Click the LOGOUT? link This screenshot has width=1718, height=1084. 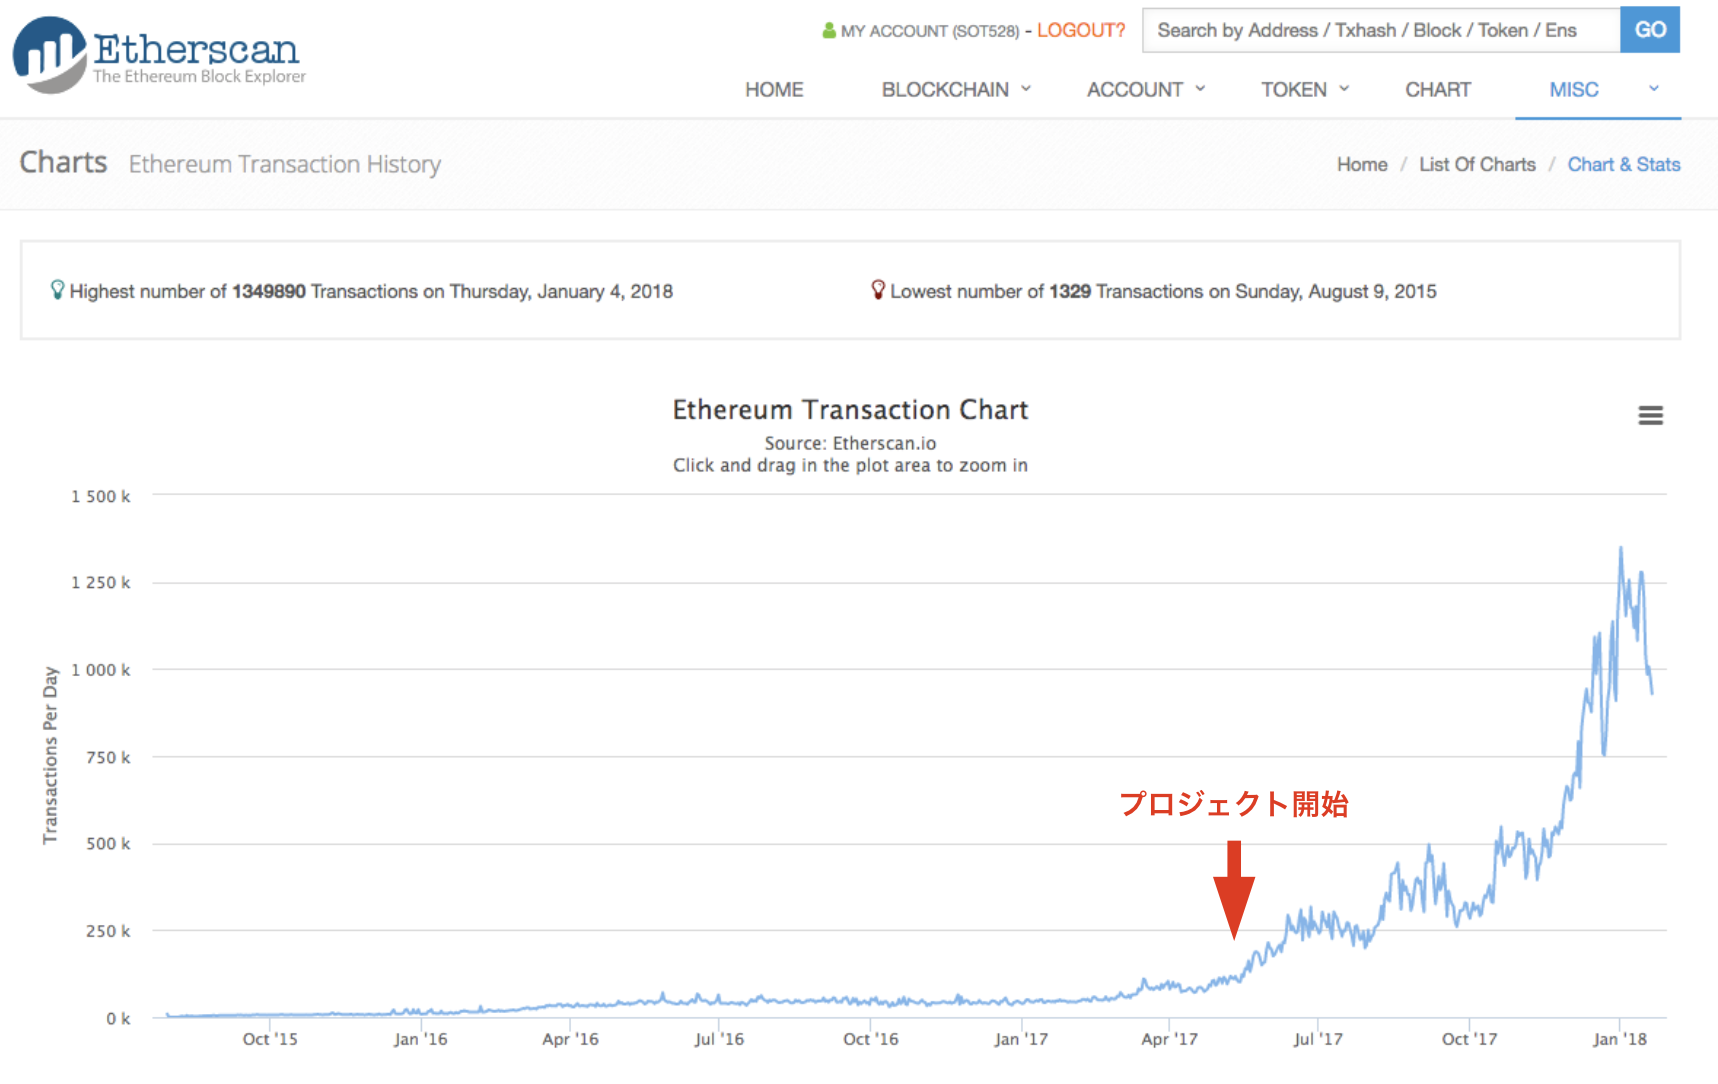click(x=1081, y=31)
